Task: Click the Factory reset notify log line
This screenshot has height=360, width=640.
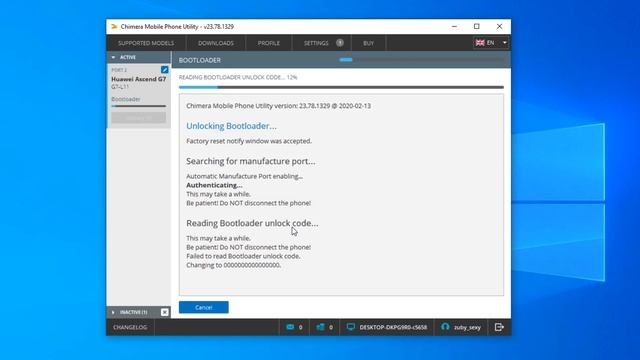Action: click(x=249, y=141)
